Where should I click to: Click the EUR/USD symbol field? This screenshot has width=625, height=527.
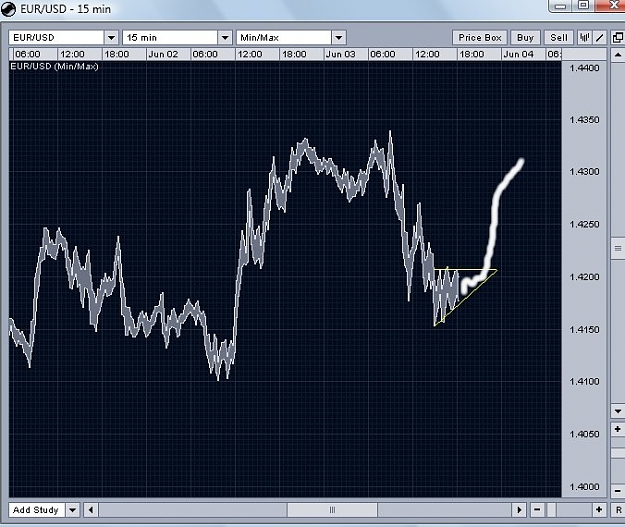(x=57, y=38)
